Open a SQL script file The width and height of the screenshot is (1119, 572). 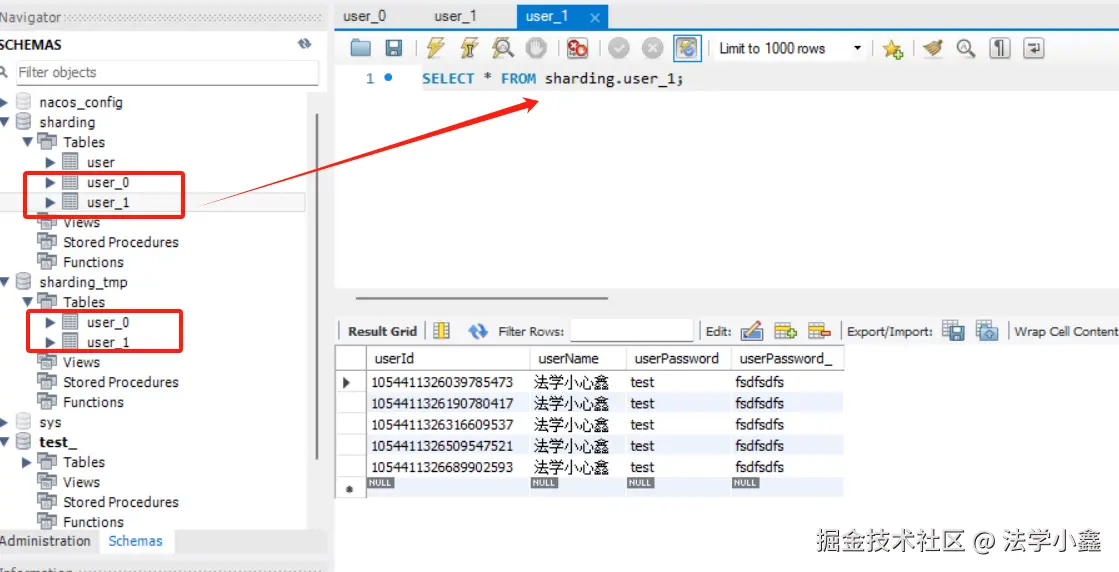[361, 48]
